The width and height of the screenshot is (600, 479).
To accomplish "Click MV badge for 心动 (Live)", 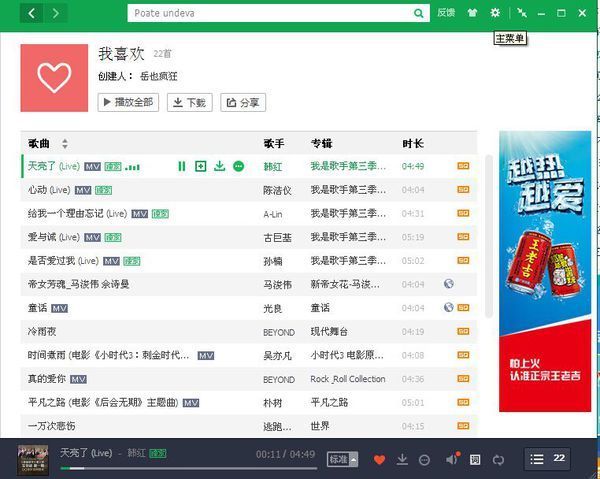I will (x=83, y=191).
